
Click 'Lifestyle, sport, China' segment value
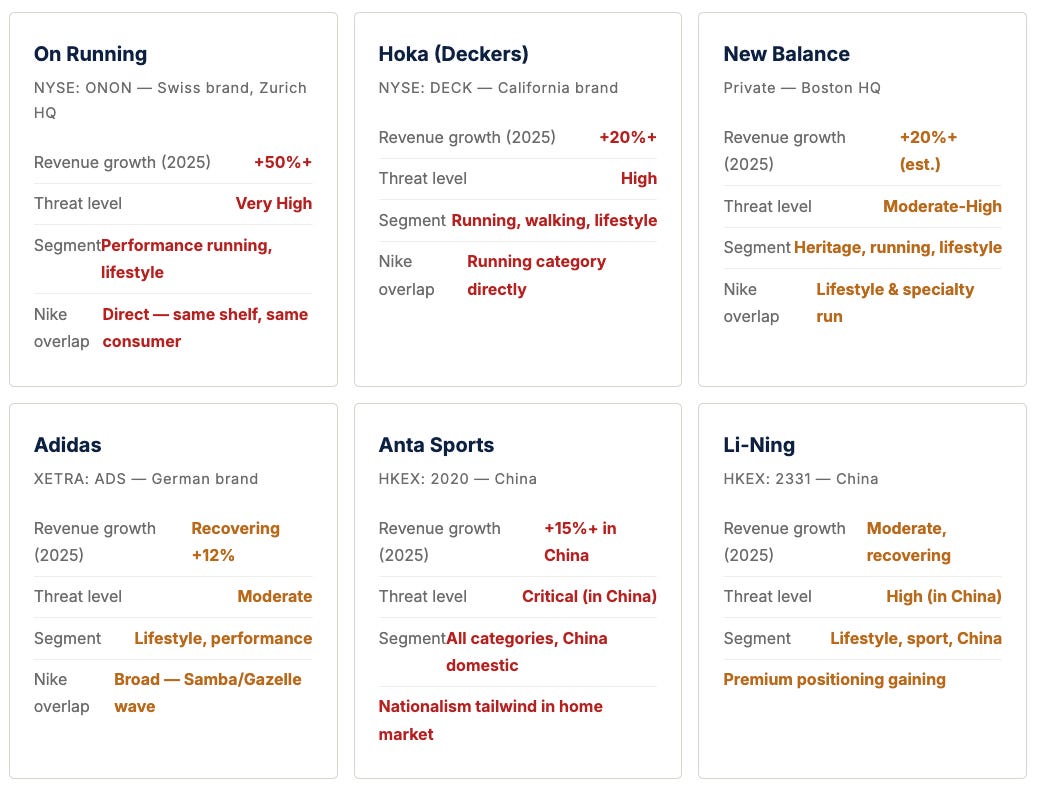916,638
